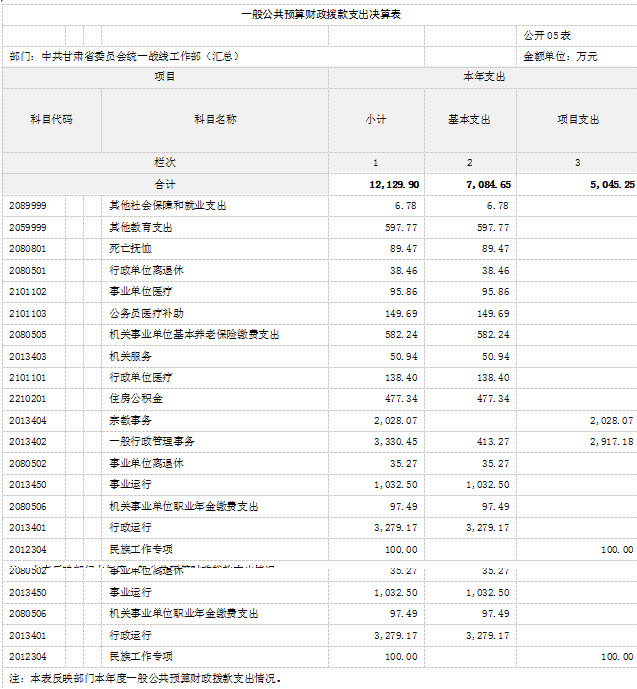This screenshot has height=689, width=637.
Task: Select the 行政单位医疗 subject name
Action: [x=141, y=378]
